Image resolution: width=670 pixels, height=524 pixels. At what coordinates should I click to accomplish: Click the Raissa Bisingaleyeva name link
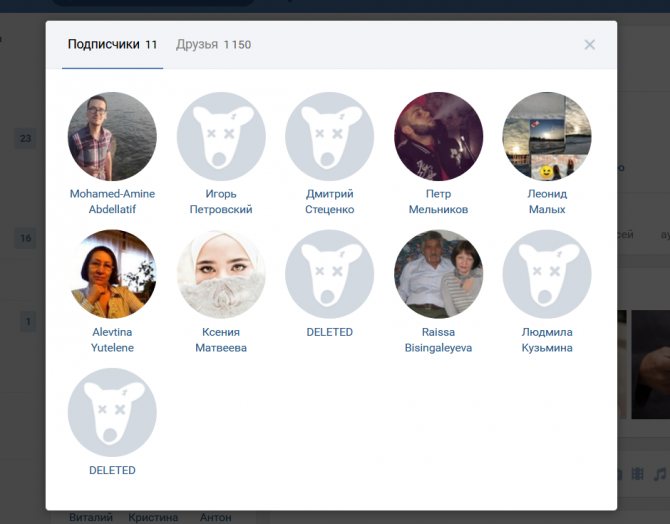point(438,340)
